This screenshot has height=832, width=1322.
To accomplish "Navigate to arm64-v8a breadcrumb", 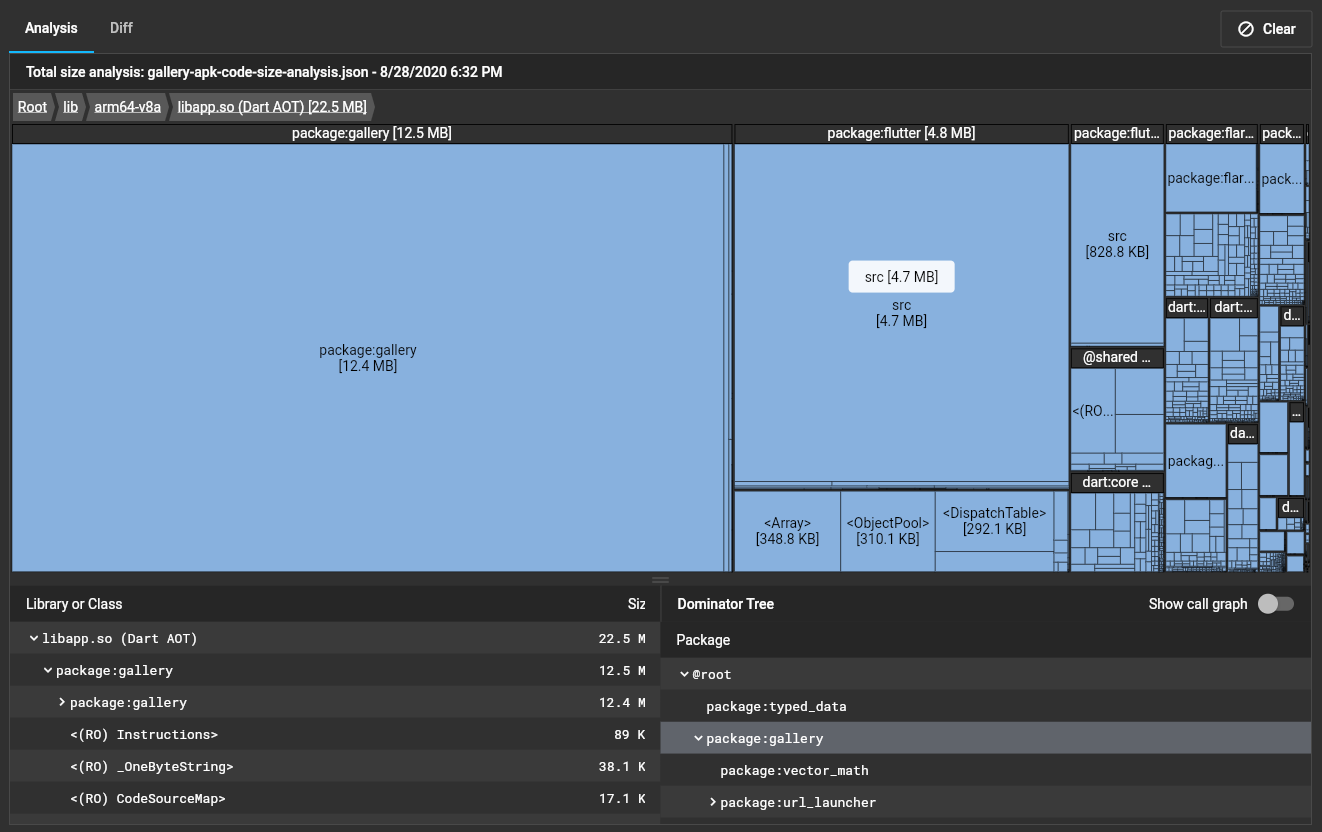I will pos(127,107).
